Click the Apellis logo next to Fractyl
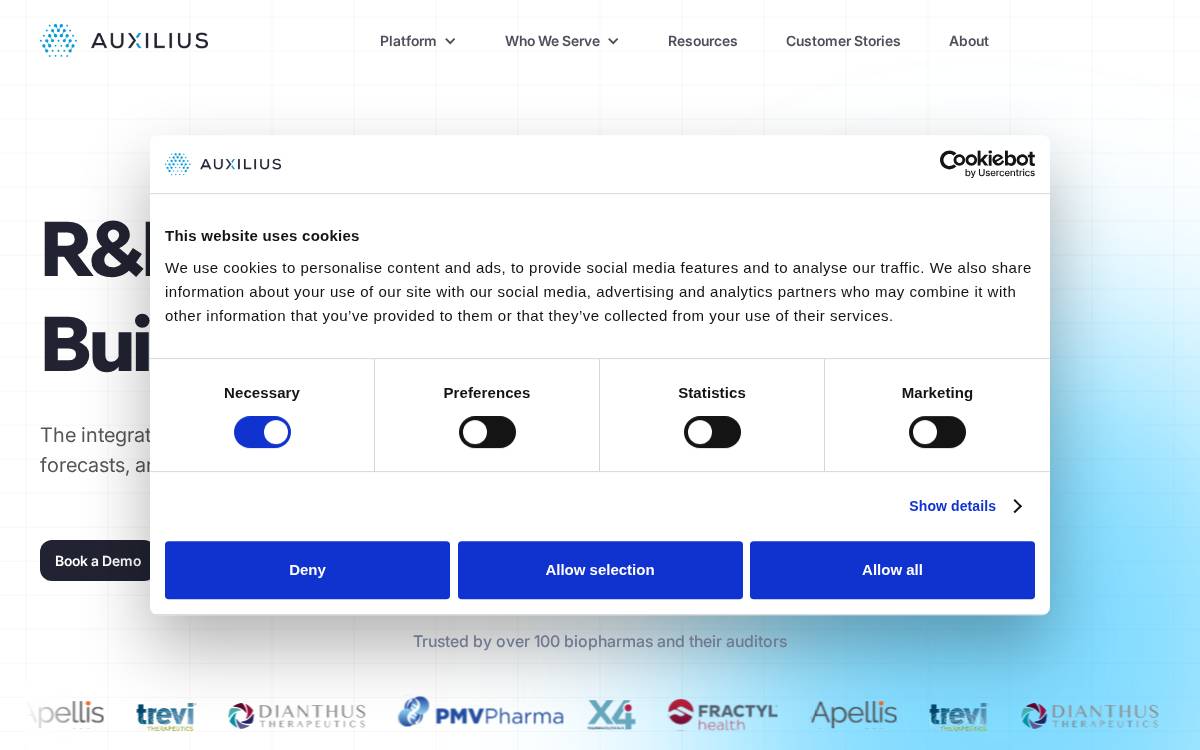Image resolution: width=1200 pixels, height=750 pixels. click(853, 714)
